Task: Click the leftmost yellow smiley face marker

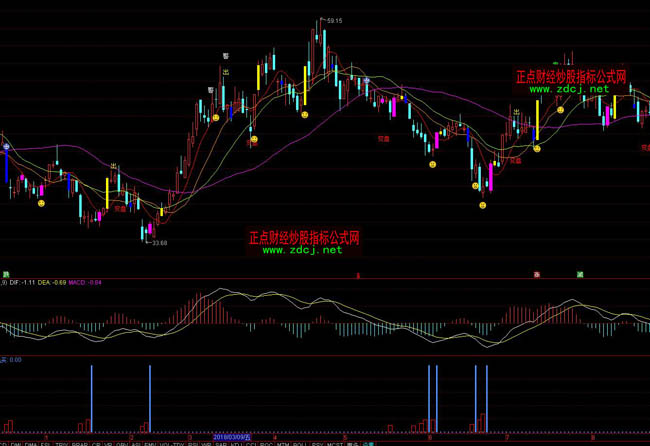Action: tap(42, 203)
